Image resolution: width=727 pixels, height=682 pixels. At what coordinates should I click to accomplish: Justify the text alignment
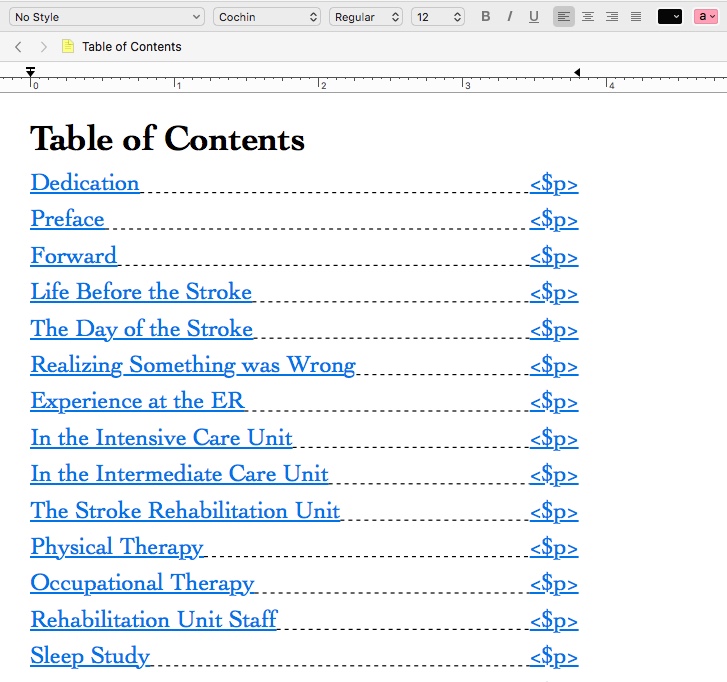coord(636,17)
